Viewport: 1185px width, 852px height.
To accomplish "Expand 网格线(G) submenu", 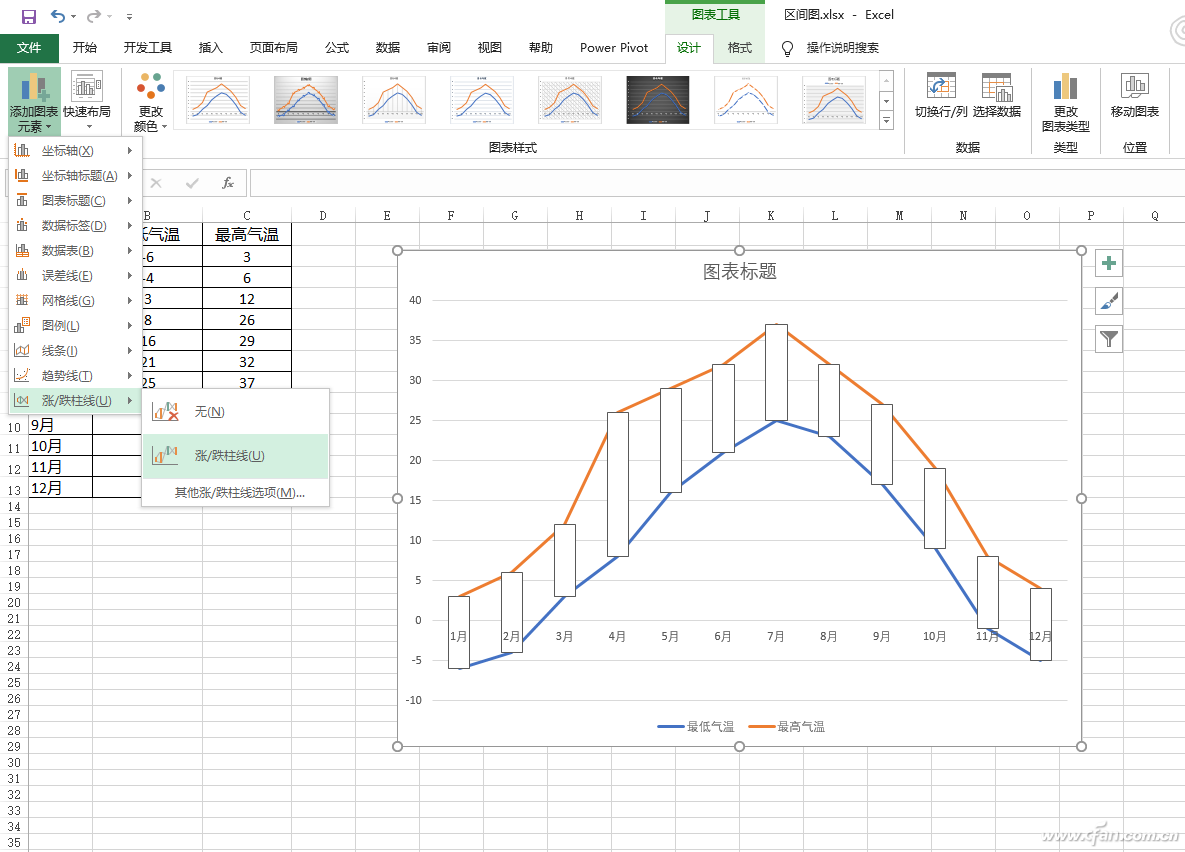I will pyautogui.click(x=75, y=300).
